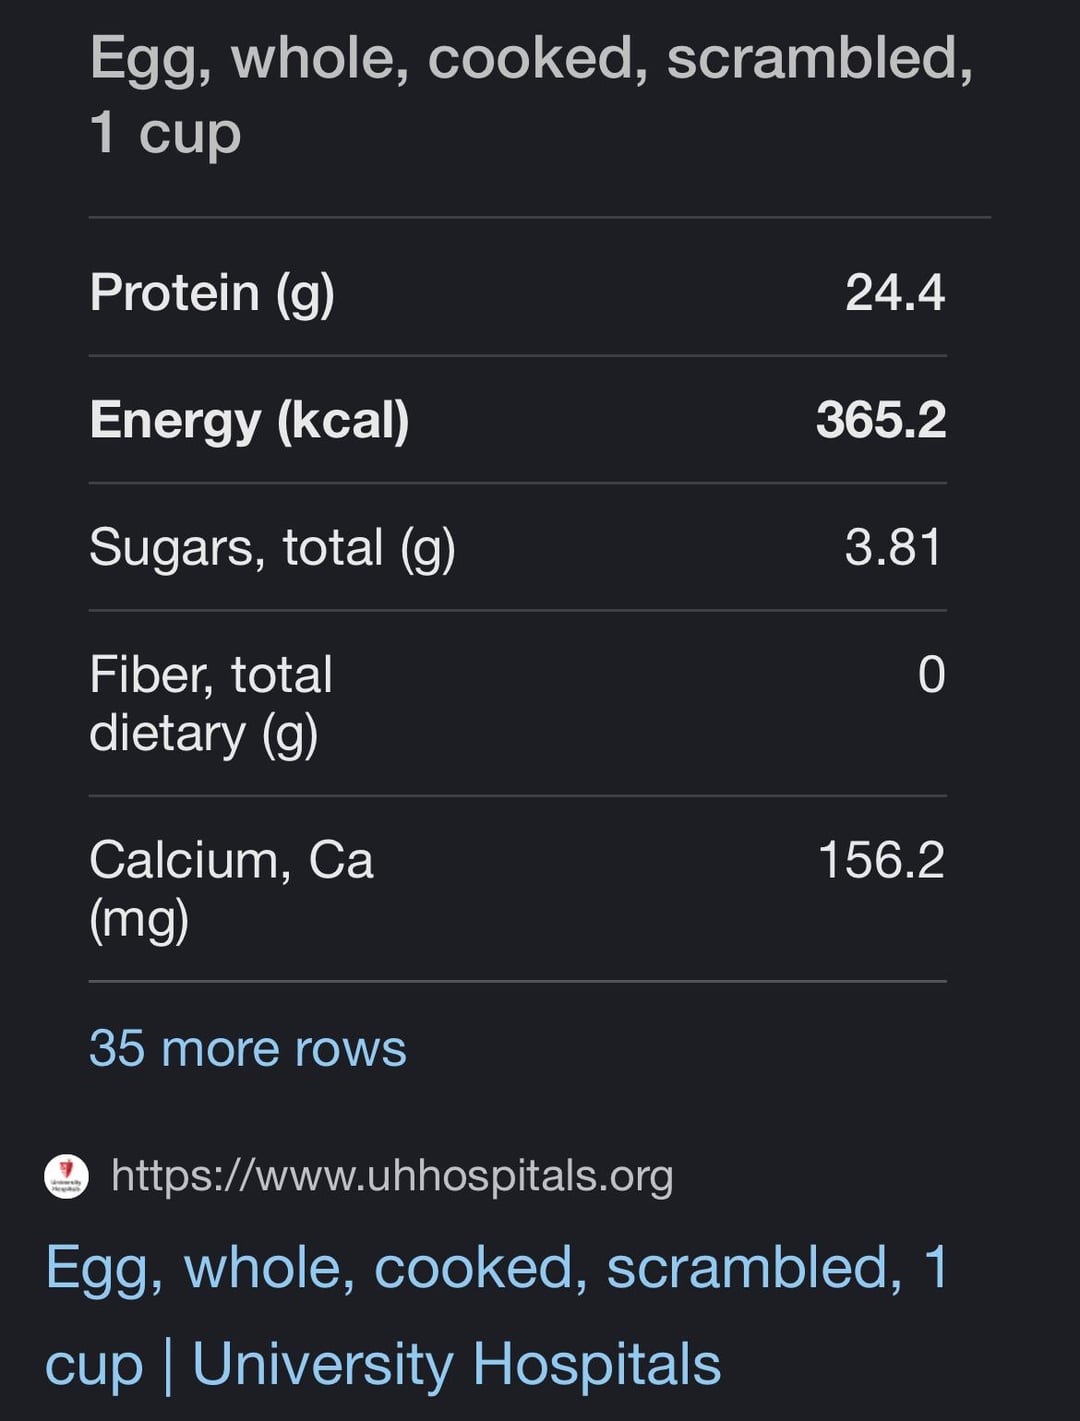The image size is (1080, 1421).
Task: Click the "(mg)" unit under Calcium
Action: pos(138,919)
